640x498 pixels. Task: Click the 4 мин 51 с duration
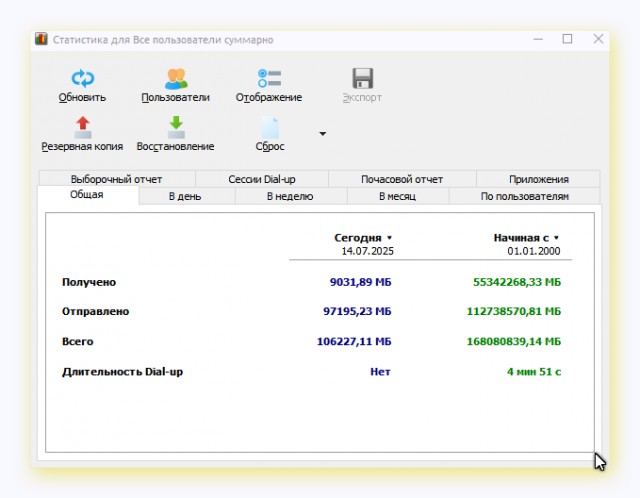click(x=534, y=372)
